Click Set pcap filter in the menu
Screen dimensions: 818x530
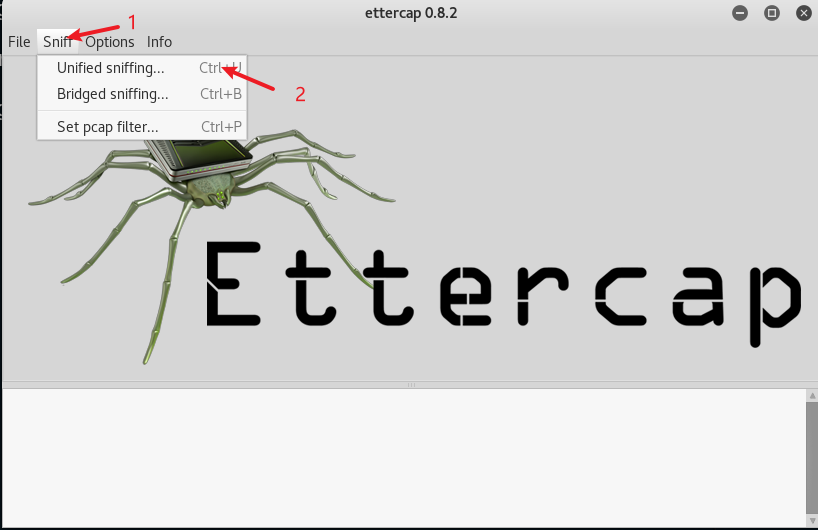(x=108, y=127)
